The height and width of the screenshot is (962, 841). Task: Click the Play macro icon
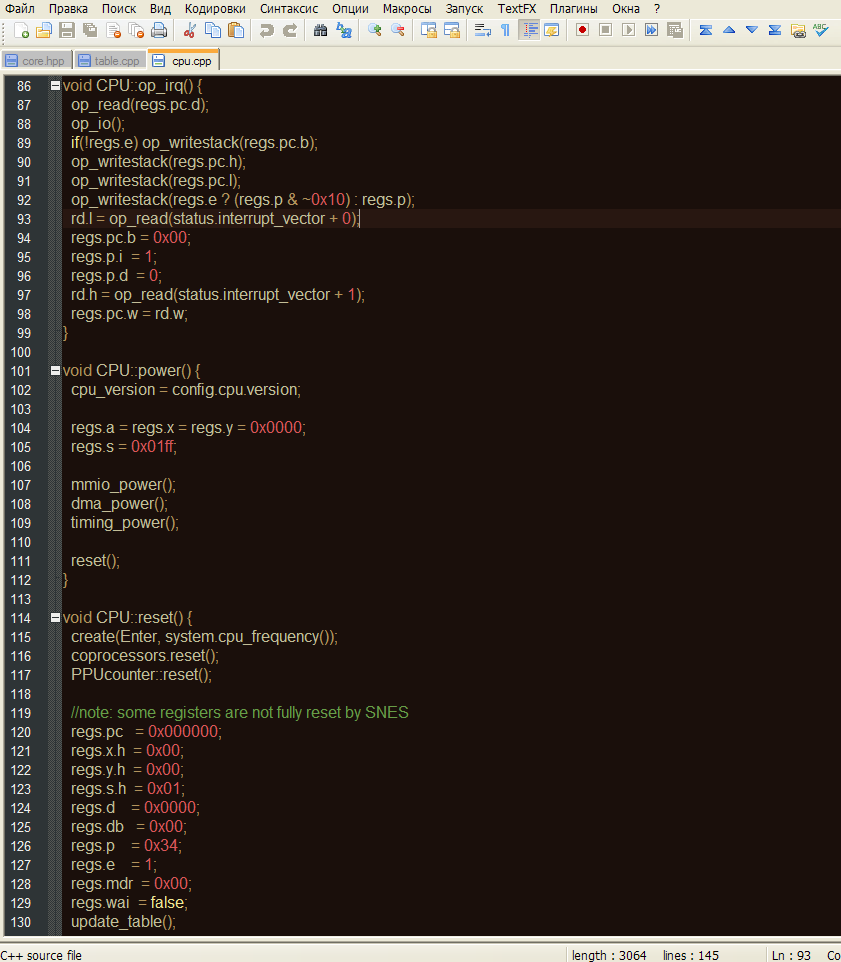(628, 30)
